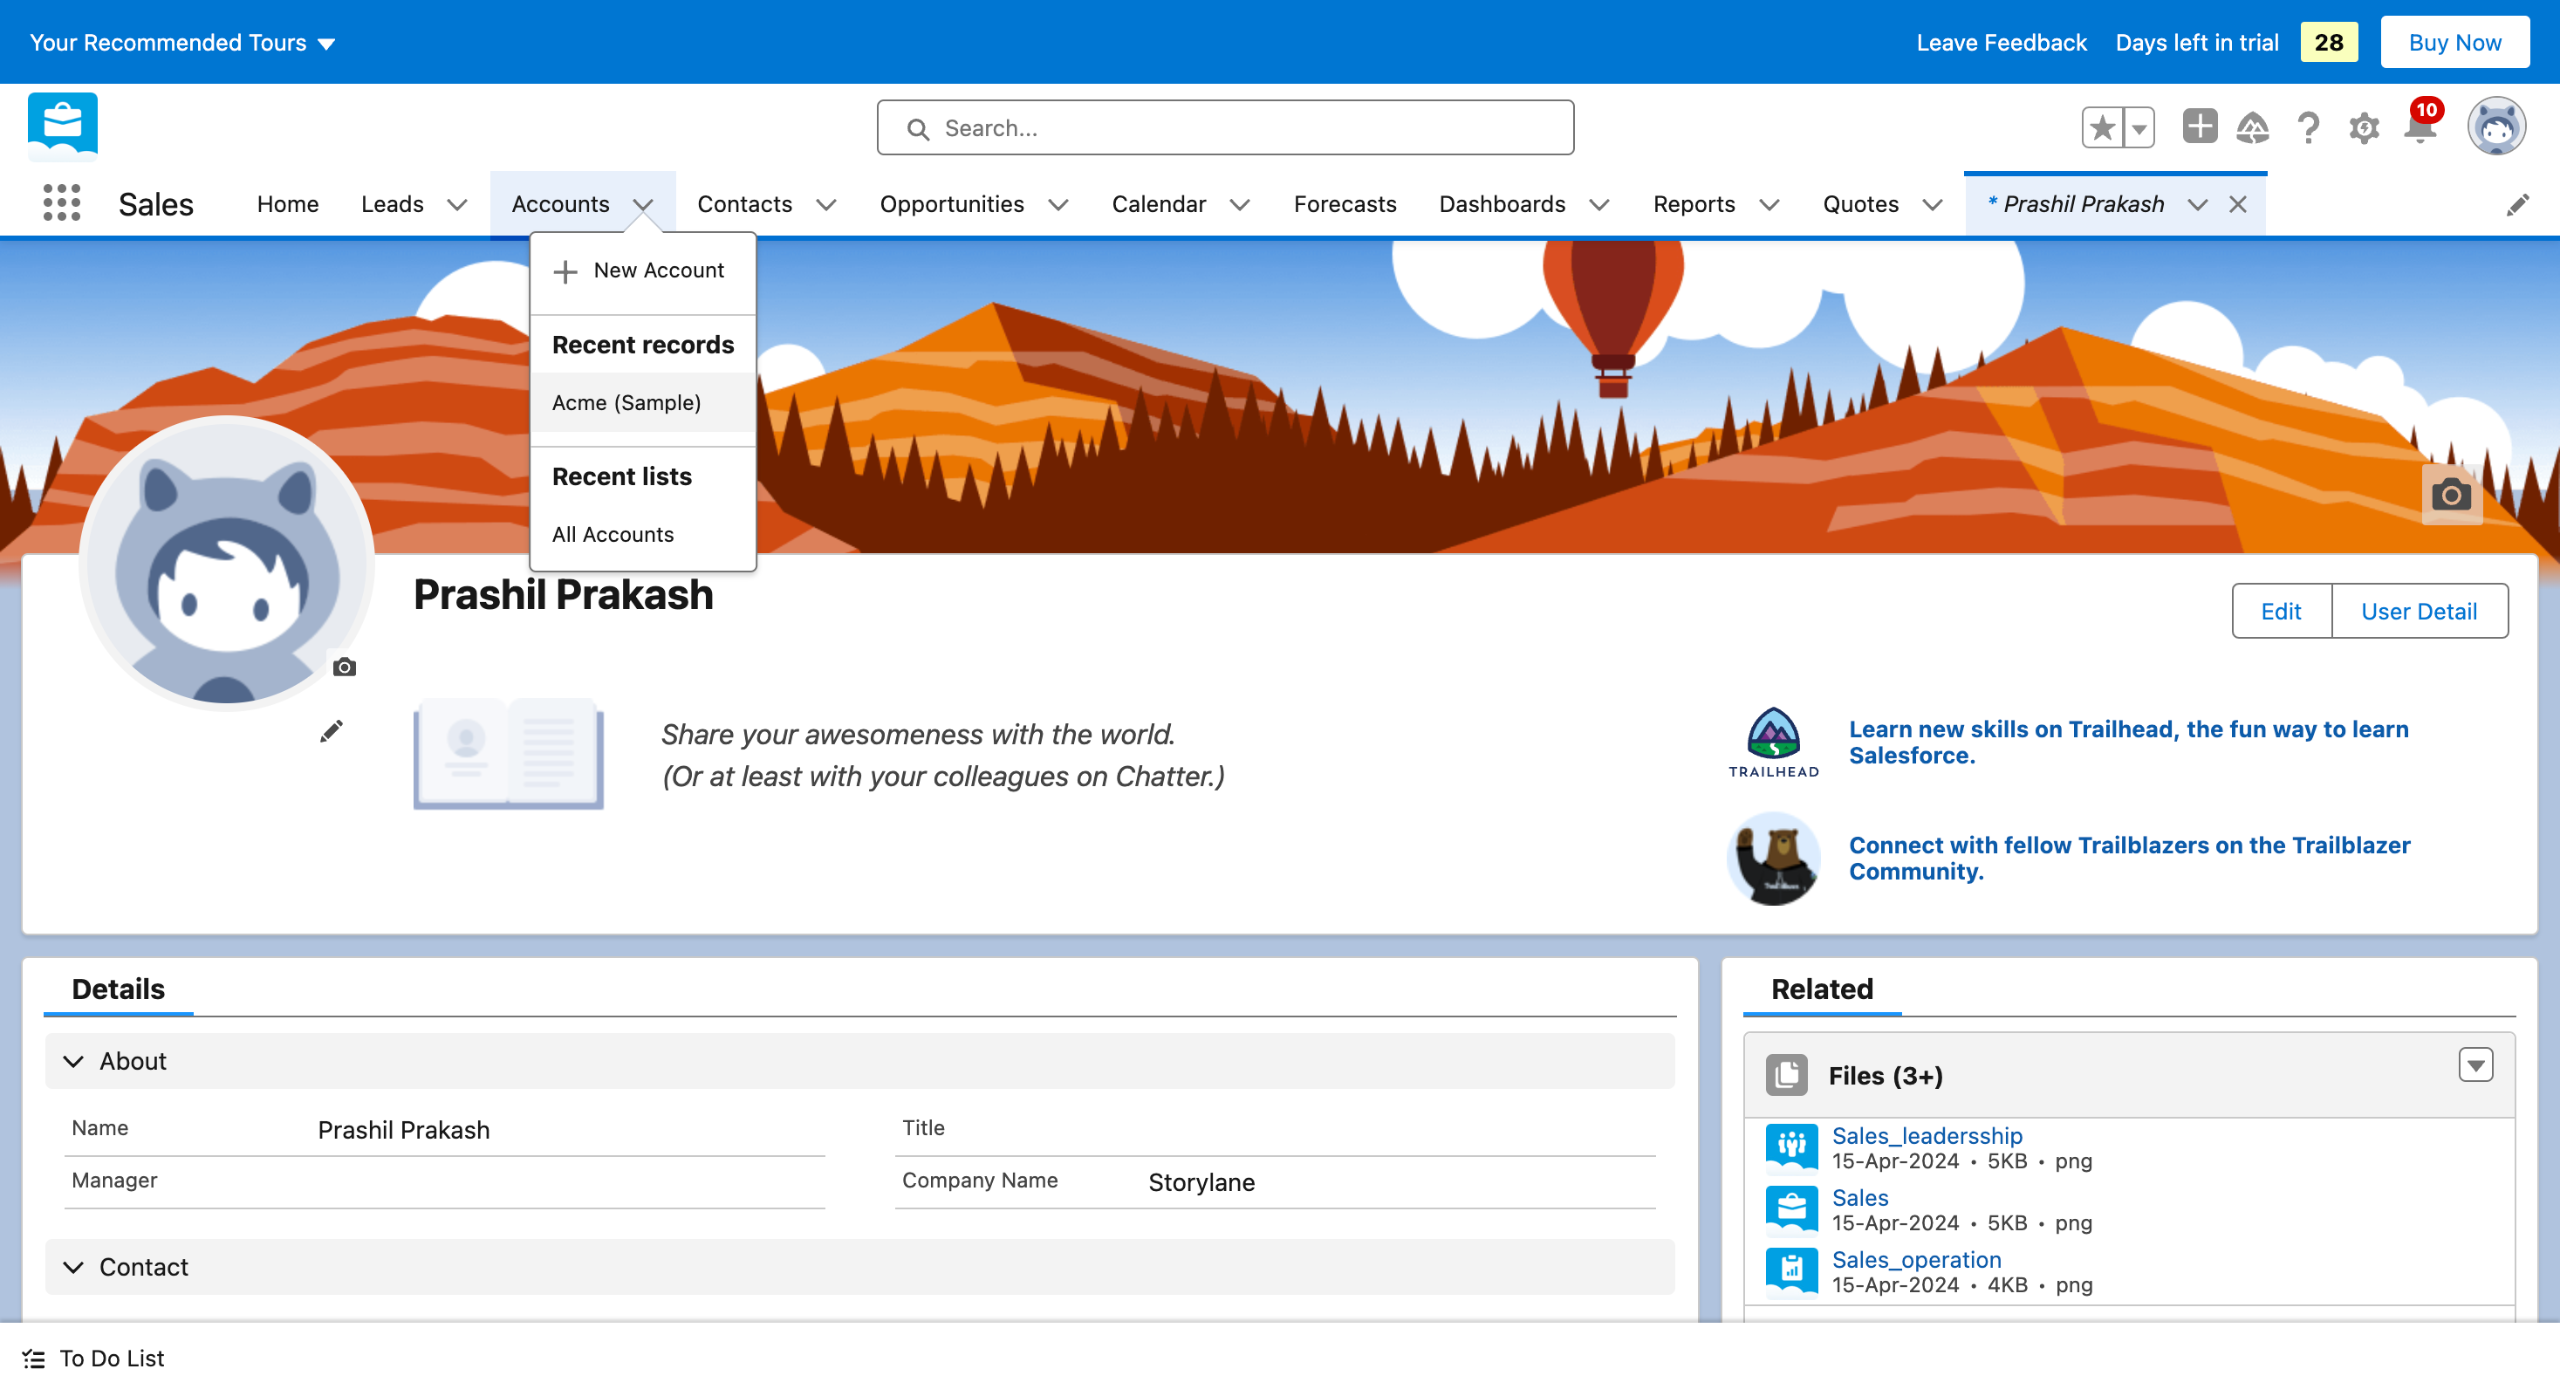Click the Trailblazer Community bear image
Screen dimensions: 2560x1392
pyautogui.click(x=1774, y=859)
